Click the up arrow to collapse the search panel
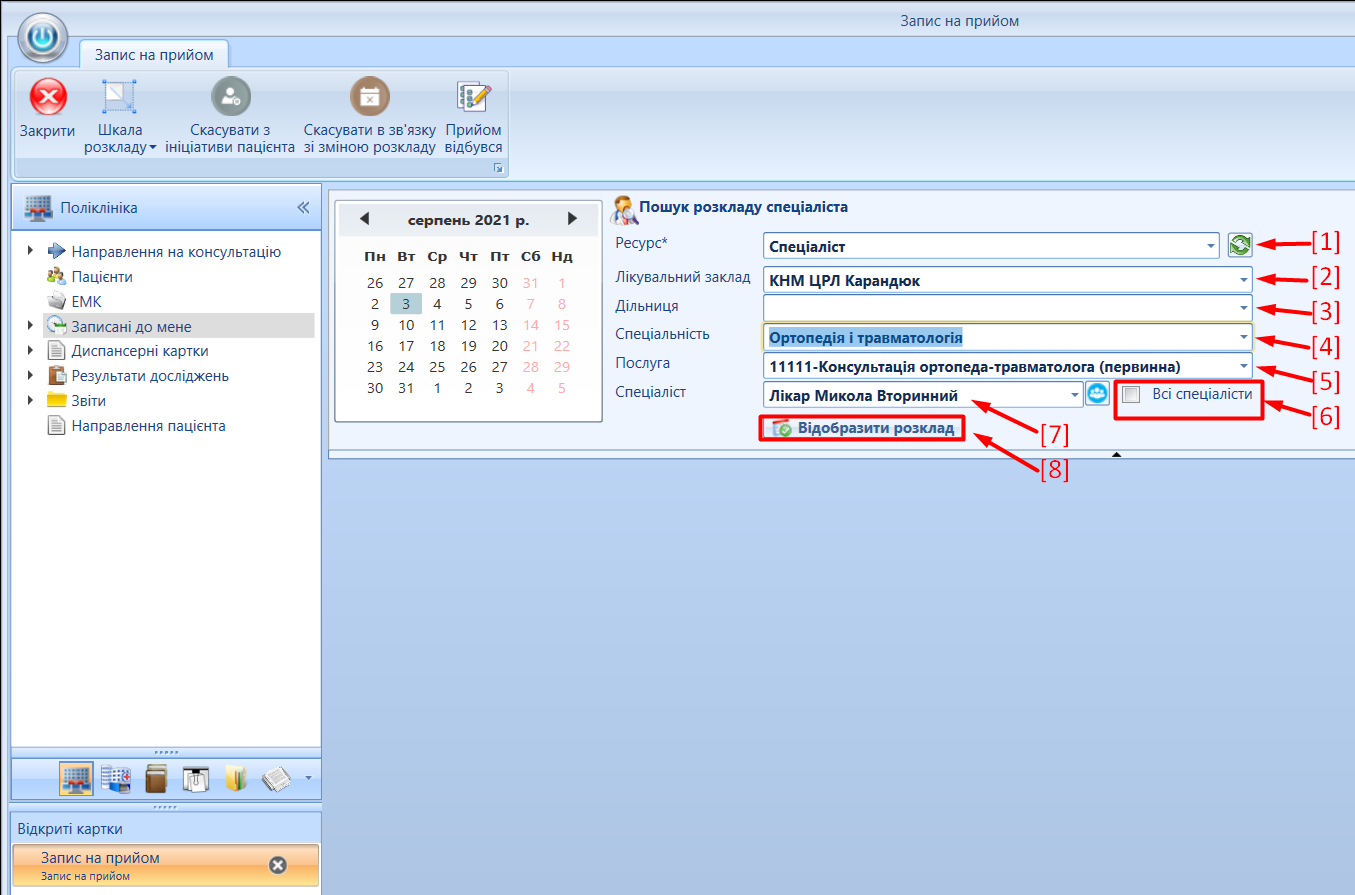Screen dimensions: 1355x895 (1117, 455)
